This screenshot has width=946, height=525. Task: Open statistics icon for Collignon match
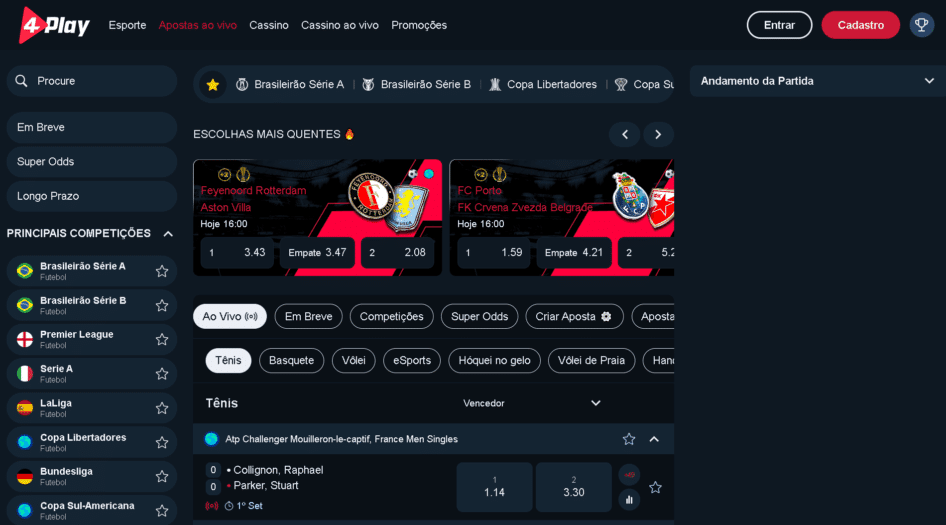tap(629, 500)
